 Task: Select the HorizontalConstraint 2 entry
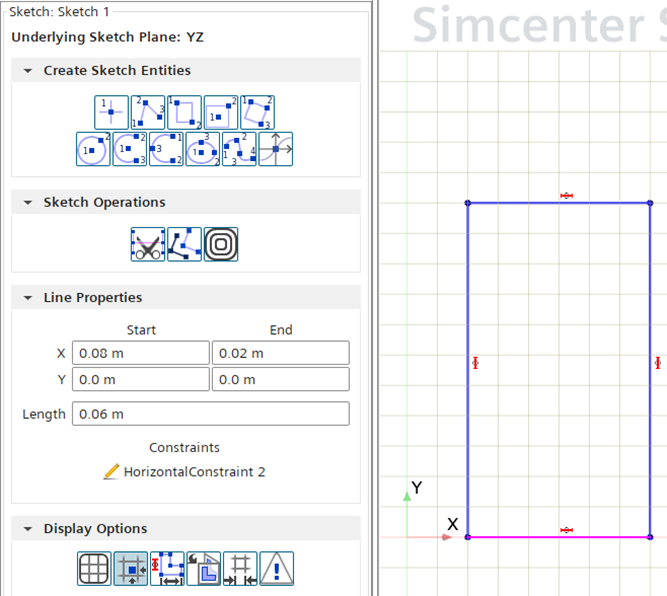194,472
